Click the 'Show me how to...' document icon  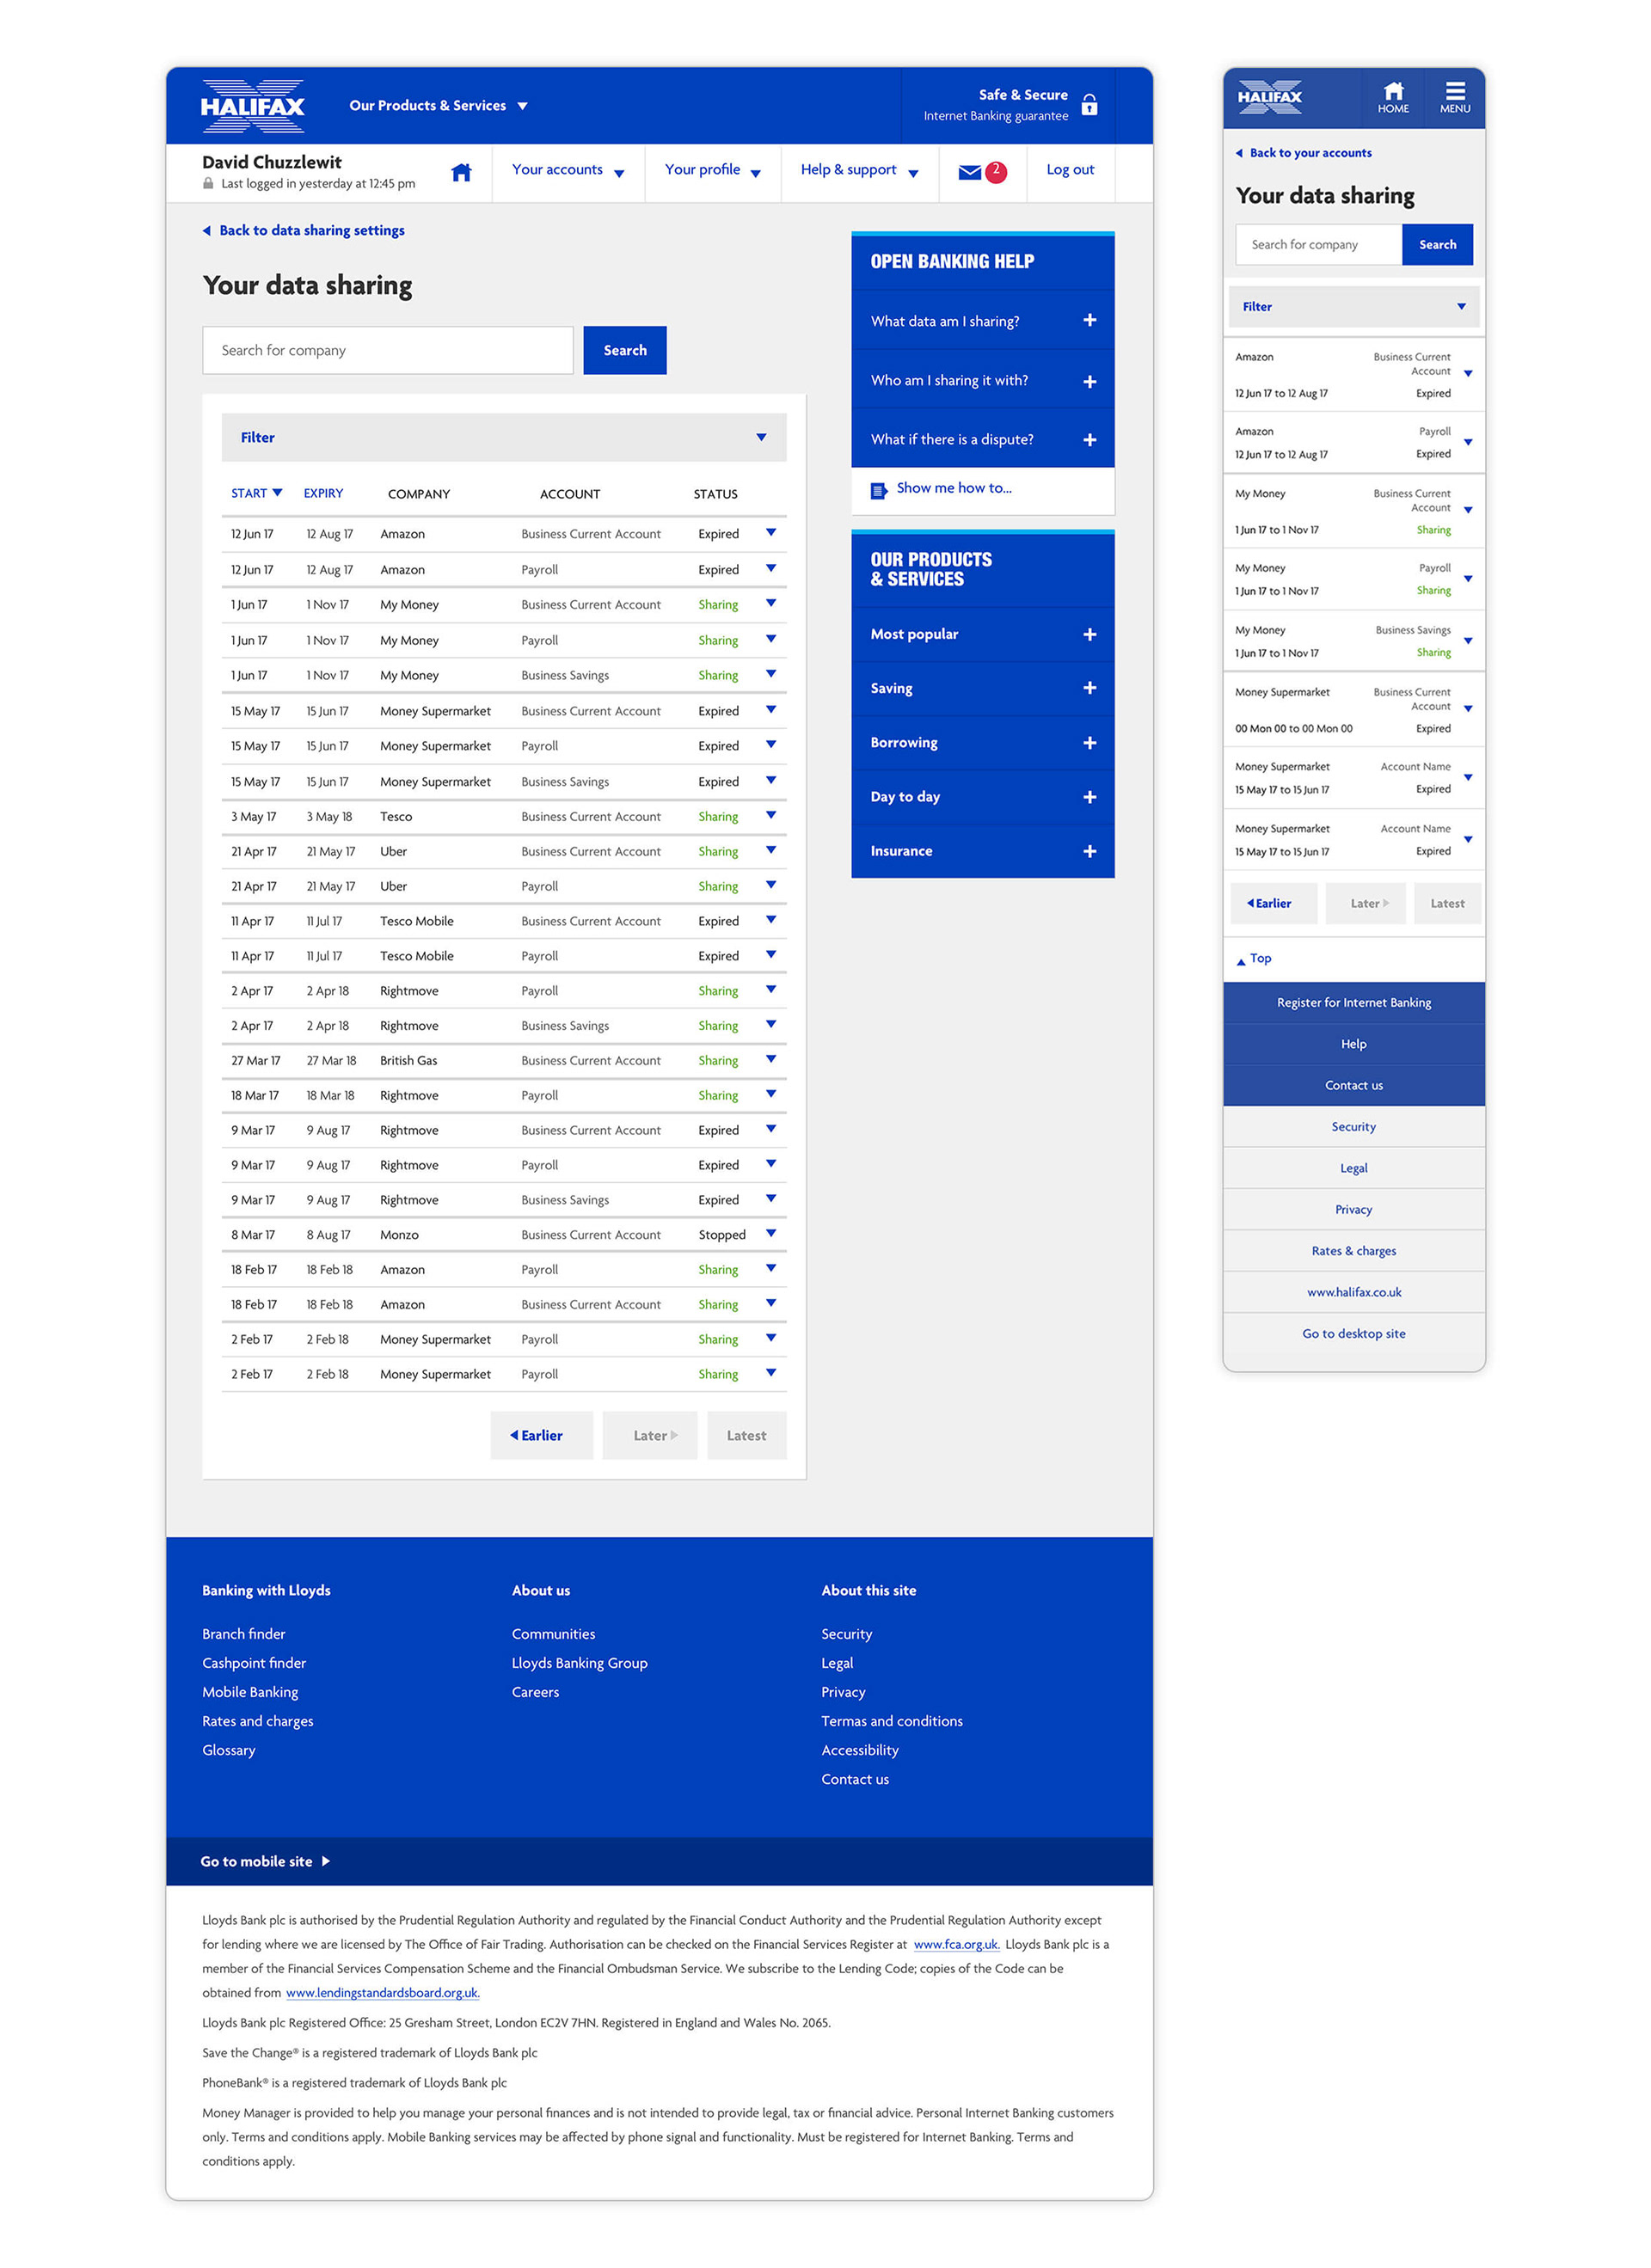click(x=878, y=490)
